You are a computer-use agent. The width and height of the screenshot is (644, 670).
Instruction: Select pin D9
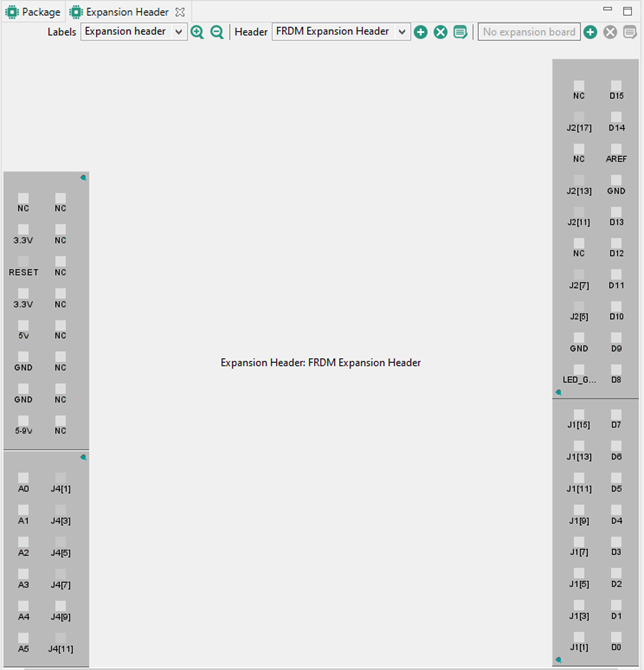coord(616,338)
